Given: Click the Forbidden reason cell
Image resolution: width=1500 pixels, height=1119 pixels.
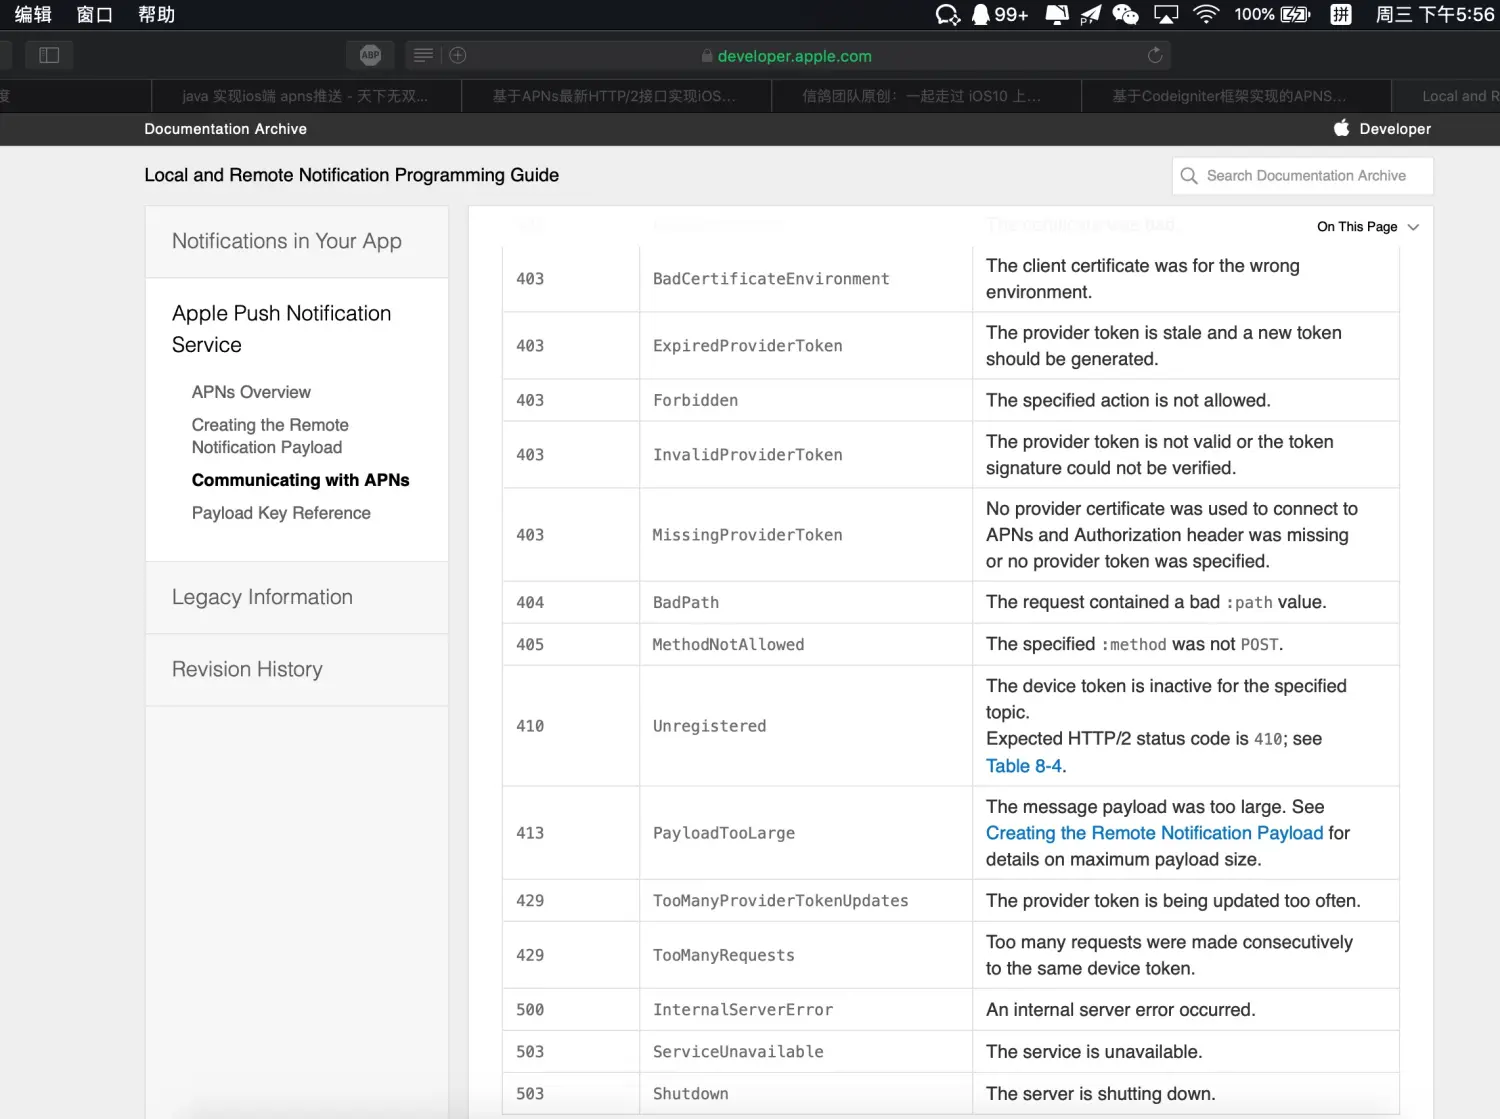Looking at the screenshot, I should click(x=805, y=400).
